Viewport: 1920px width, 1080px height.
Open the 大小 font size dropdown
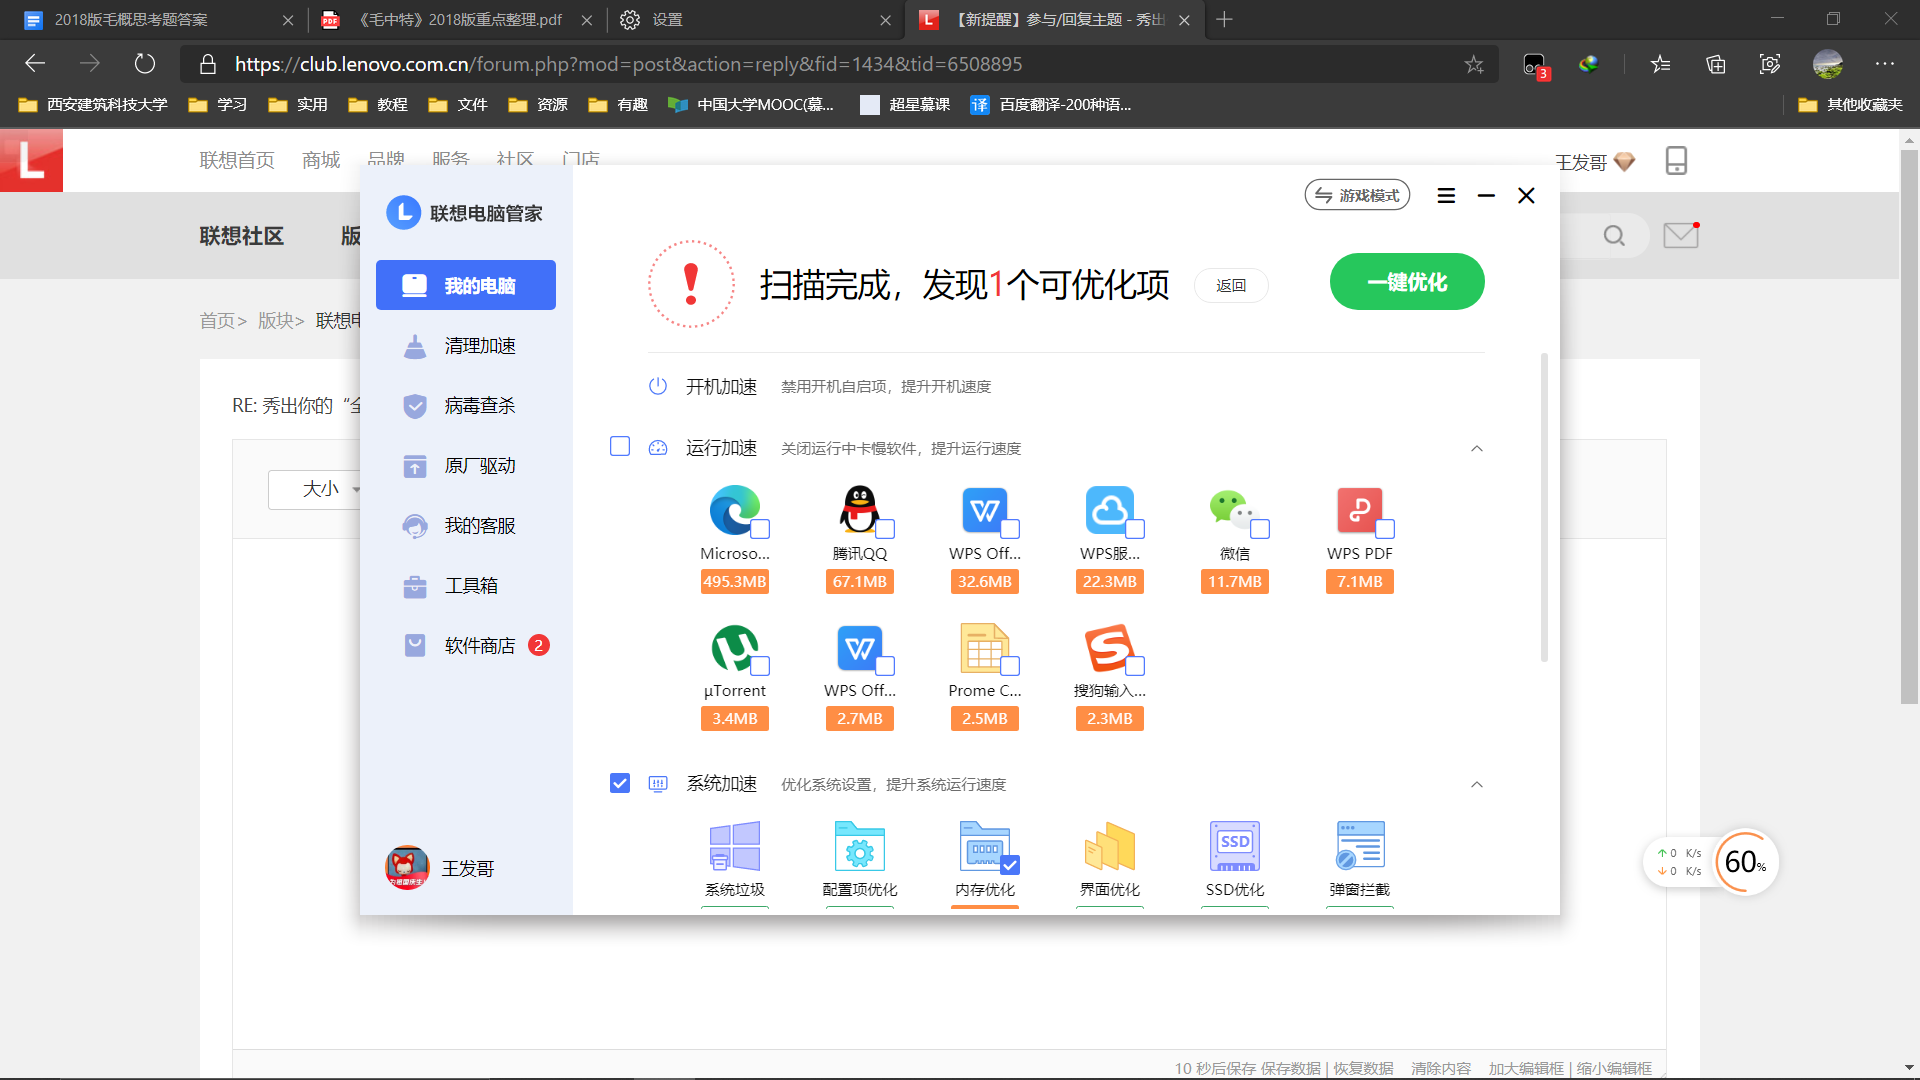(318, 489)
